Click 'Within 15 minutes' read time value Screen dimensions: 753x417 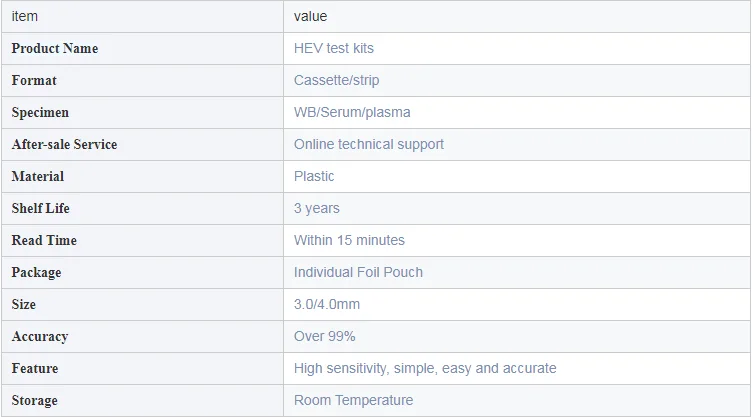click(x=349, y=240)
